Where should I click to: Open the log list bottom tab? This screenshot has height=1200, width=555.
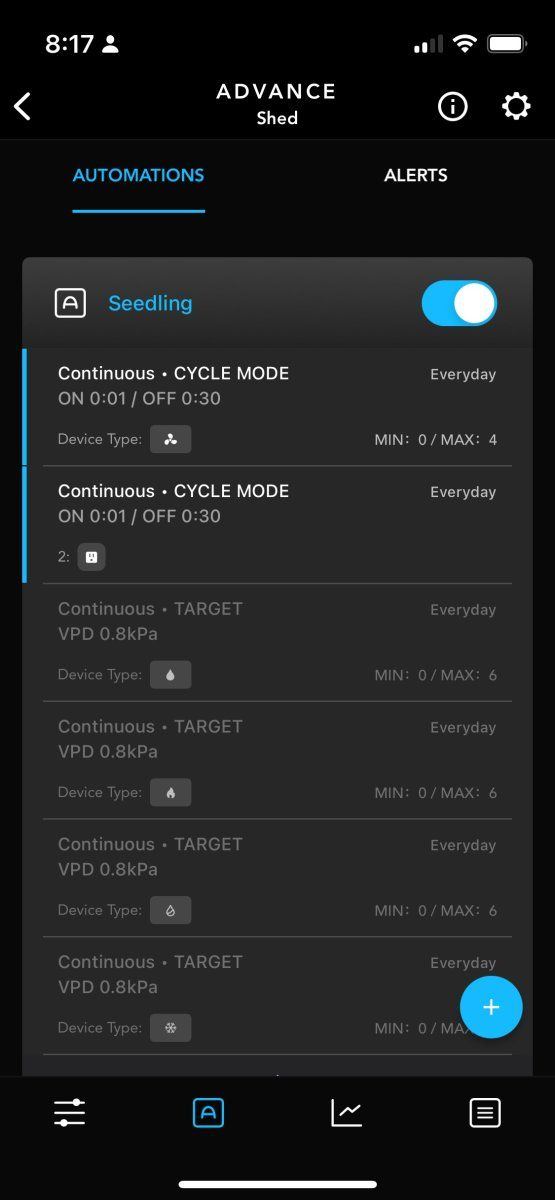(x=485, y=1112)
